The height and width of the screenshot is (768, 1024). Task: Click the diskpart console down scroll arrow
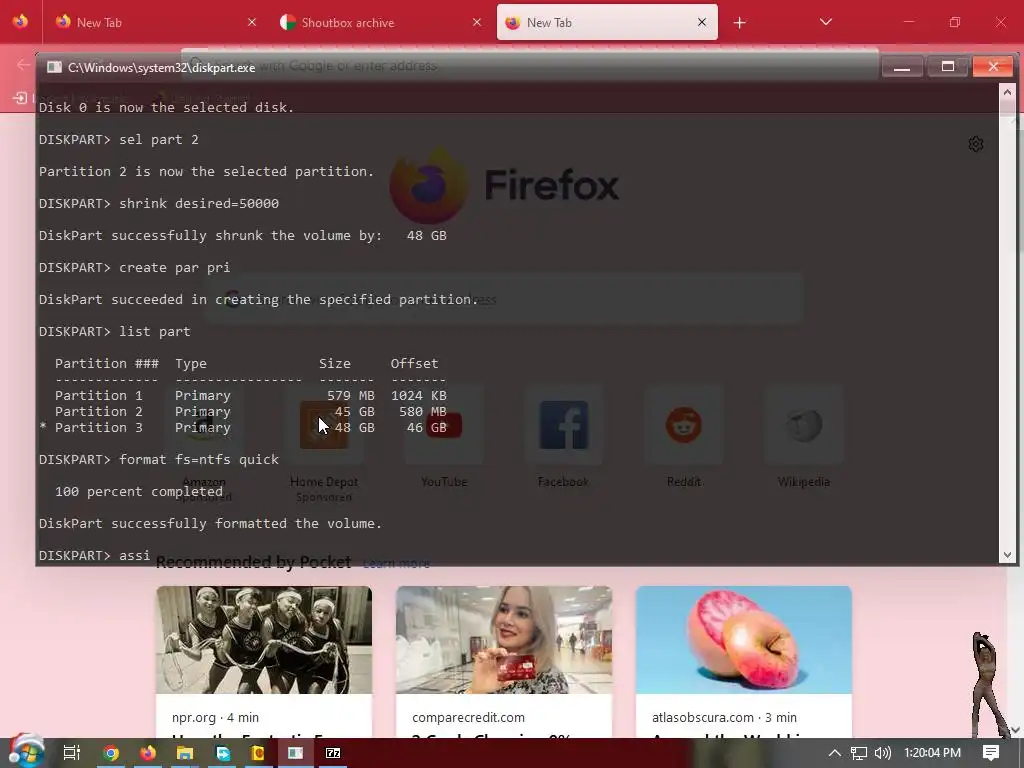pos(1007,555)
